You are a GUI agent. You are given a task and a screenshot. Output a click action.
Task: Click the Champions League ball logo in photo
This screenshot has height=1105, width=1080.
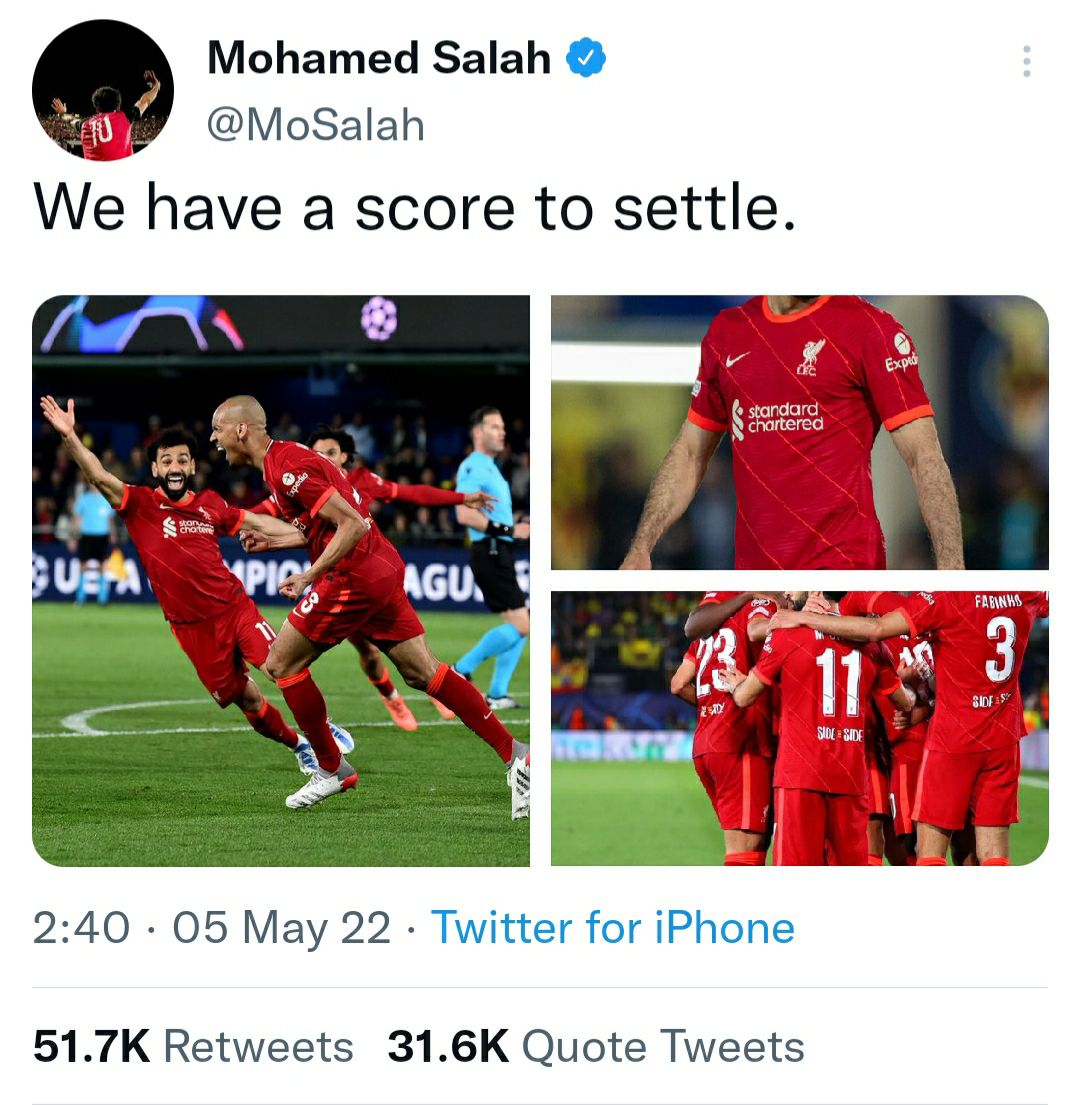379,319
